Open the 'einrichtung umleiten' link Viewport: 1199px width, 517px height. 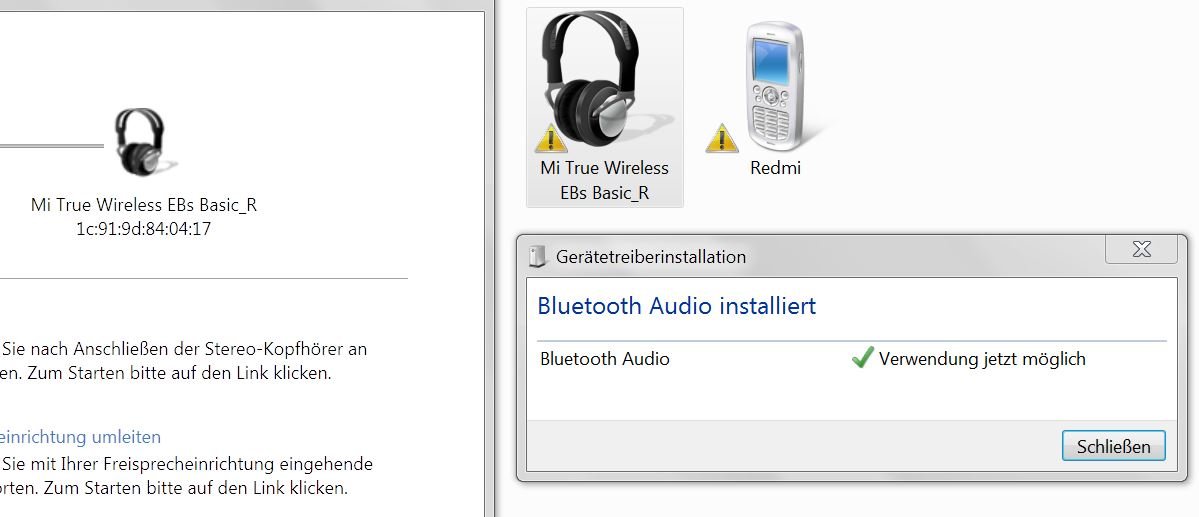coord(80,437)
